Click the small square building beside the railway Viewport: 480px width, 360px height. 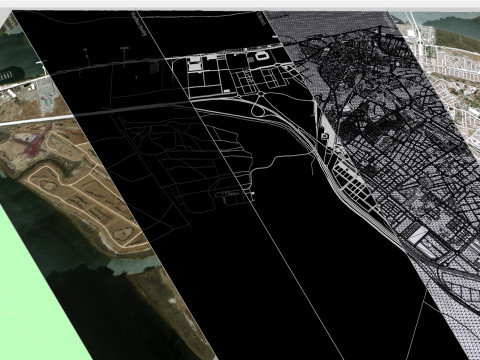pyautogui.click(x=324, y=137)
